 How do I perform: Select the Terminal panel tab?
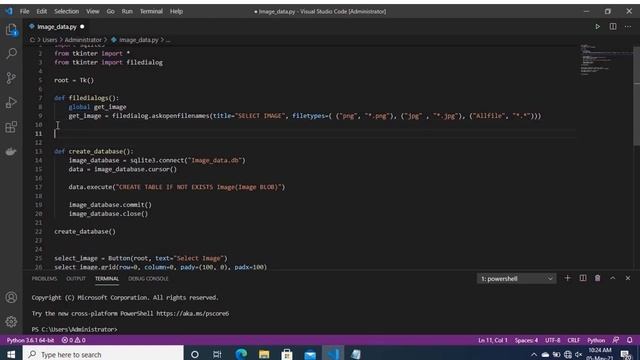point(107,278)
